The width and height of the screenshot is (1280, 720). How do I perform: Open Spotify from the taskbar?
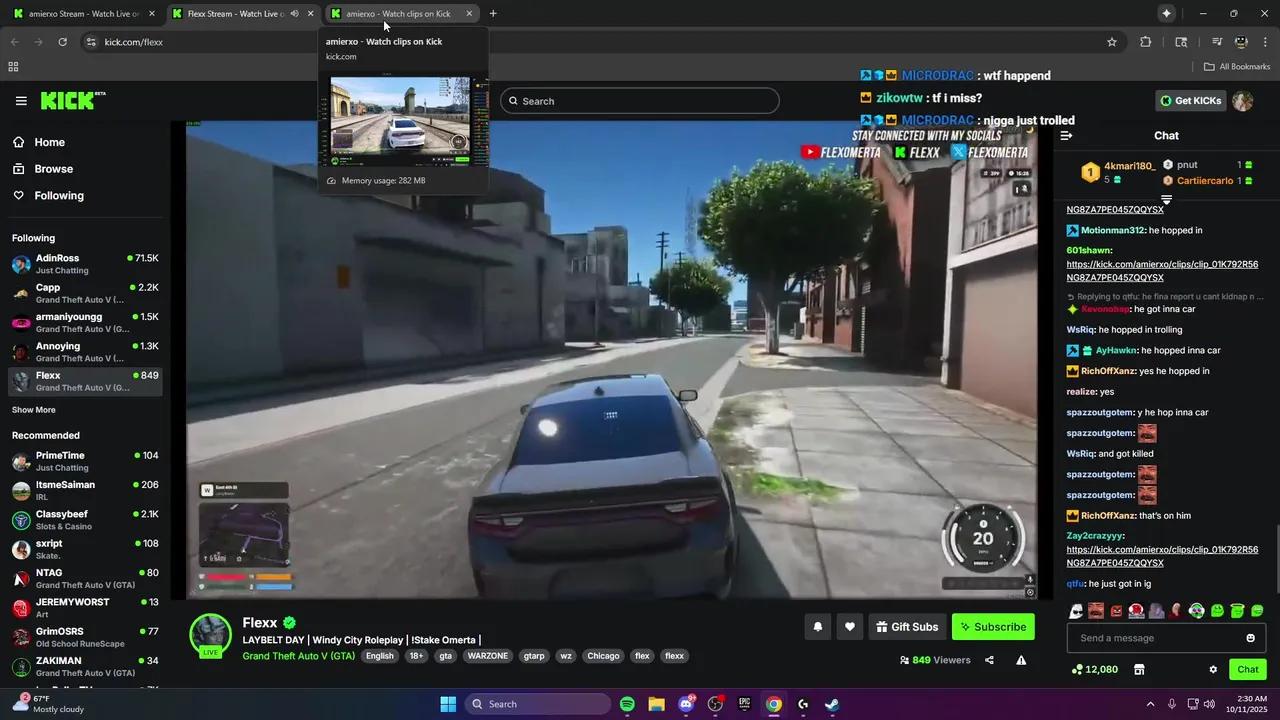tap(627, 704)
